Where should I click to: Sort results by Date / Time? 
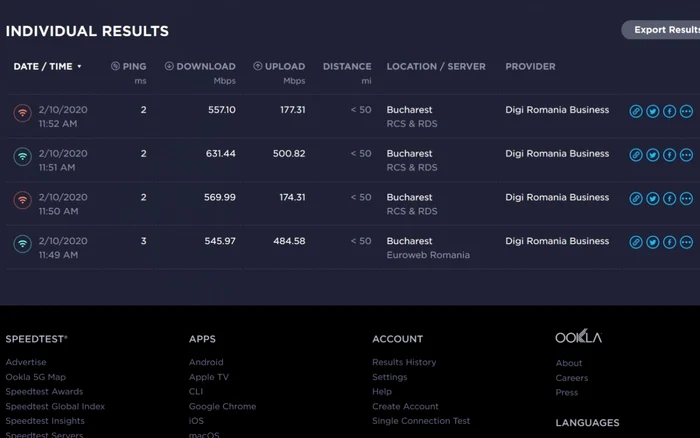47,67
